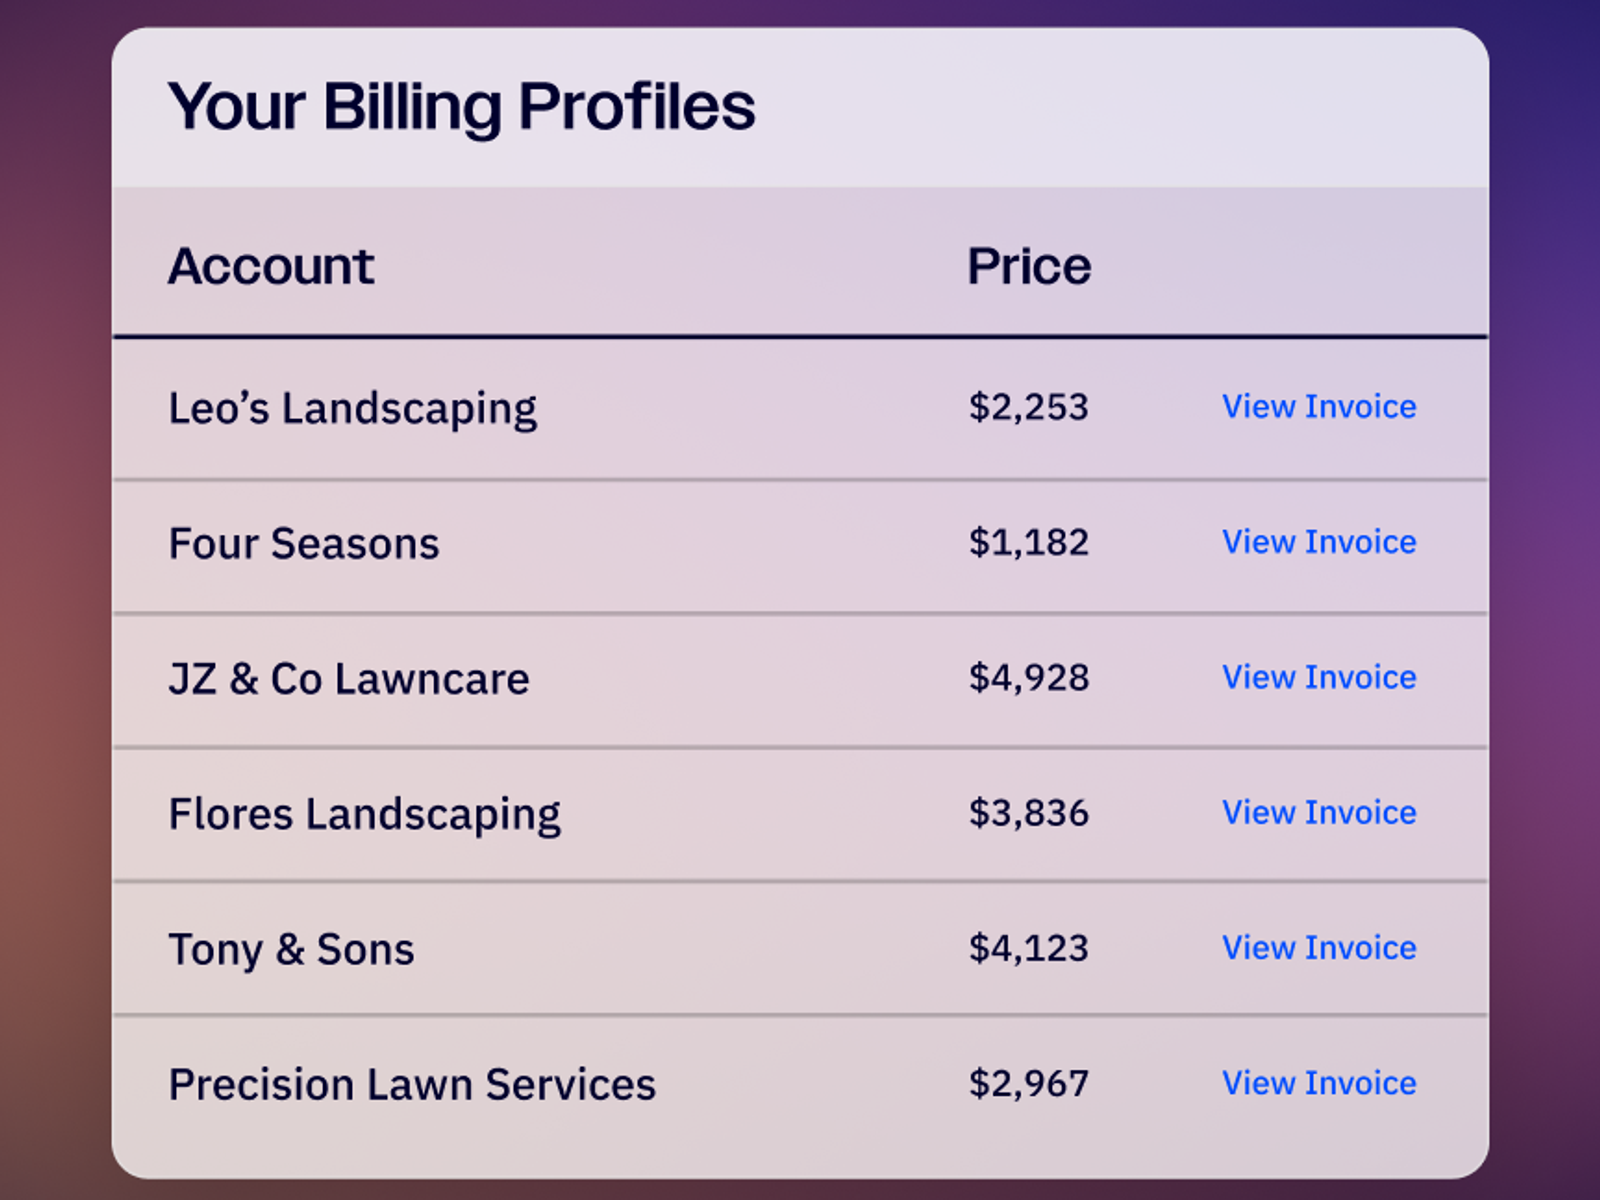Click the $2,253 price amount

1028,407
